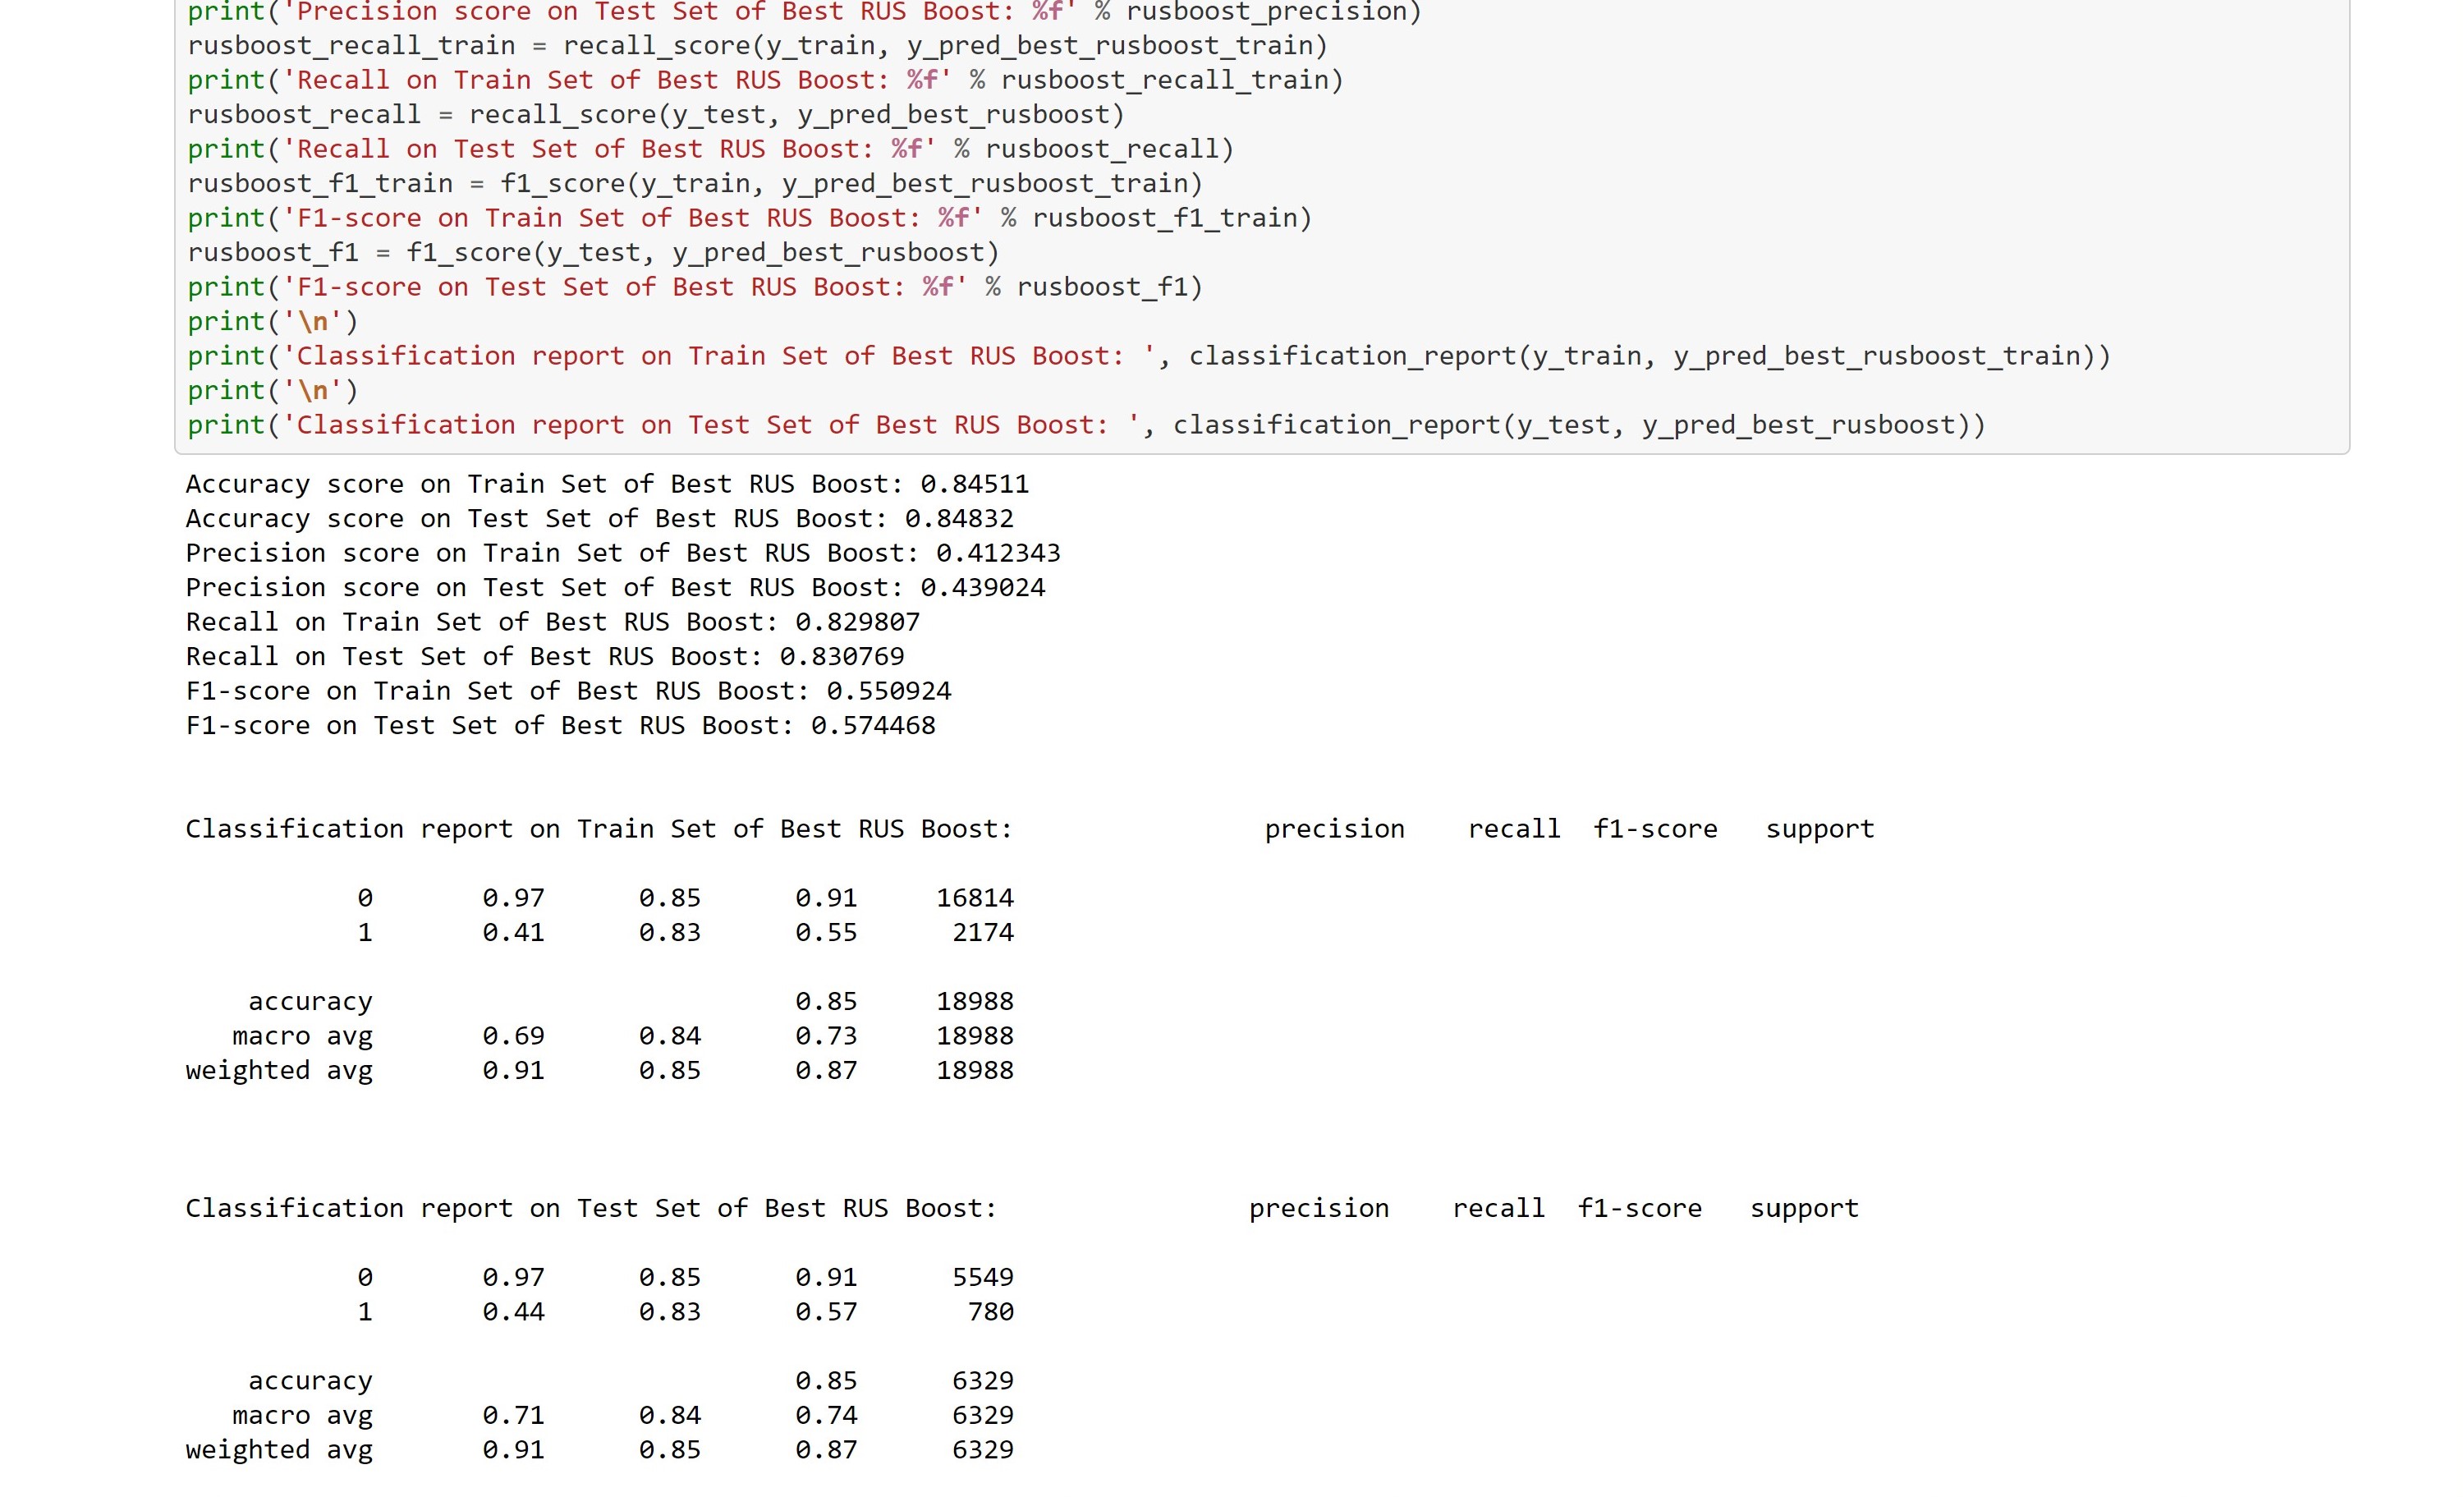Click the rusboost_f1 test assignment code line
Screen dimensions: 2464x1497
593,253
